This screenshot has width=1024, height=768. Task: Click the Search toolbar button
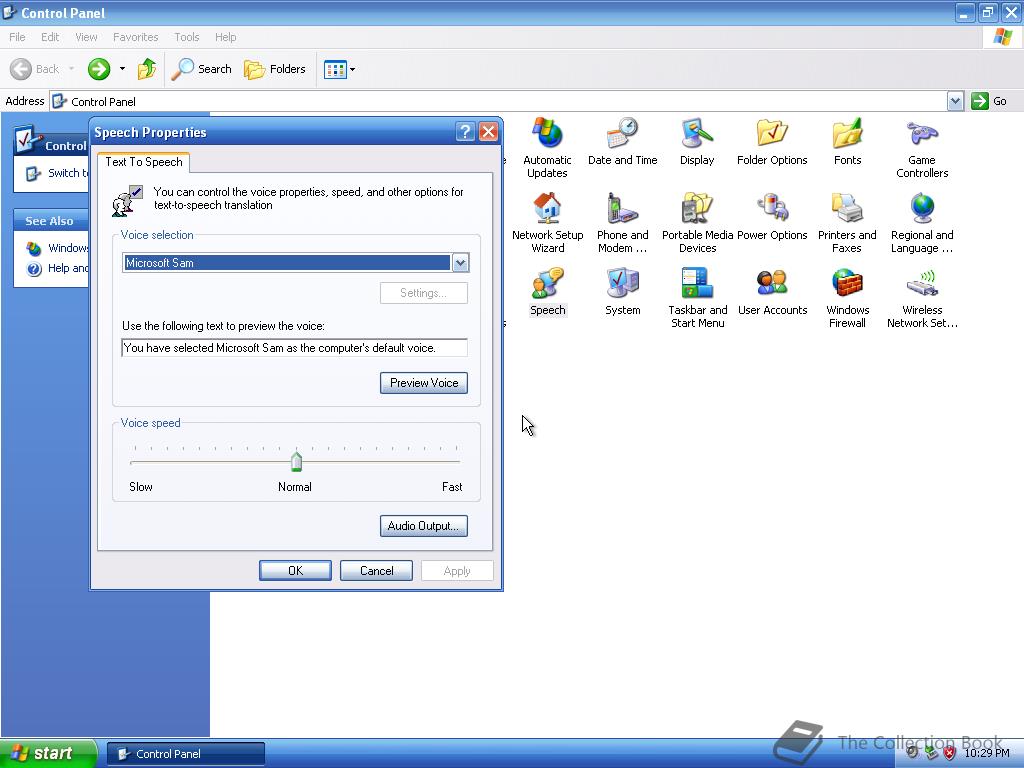(201, 69)
